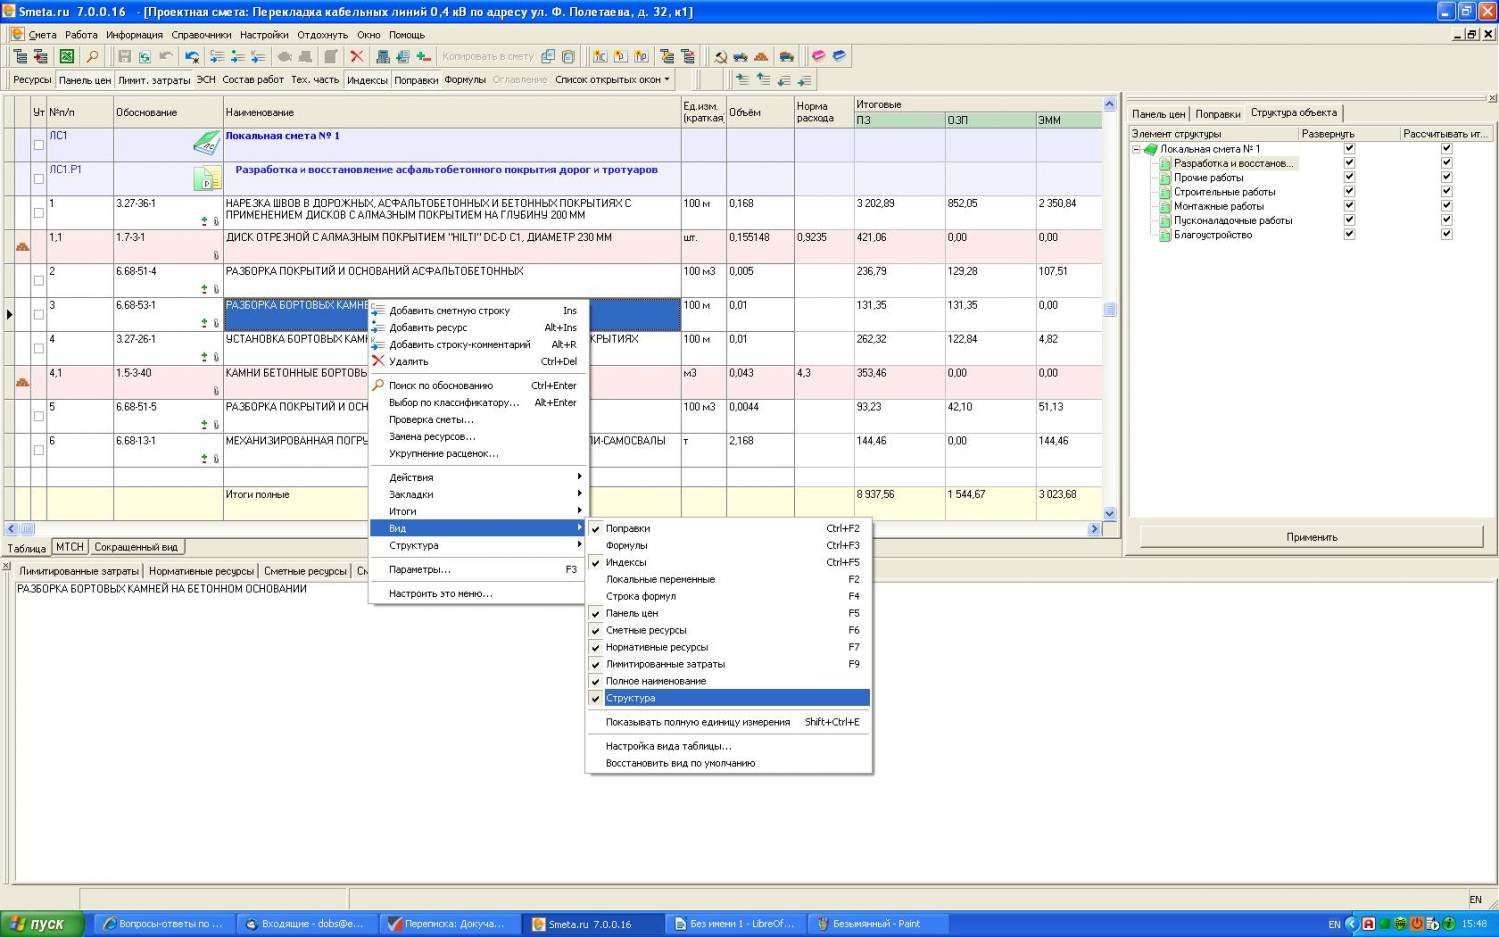Open the Список открытых окон dropdown
This screenshot has height=937, width=1499.
click(612, 79)
